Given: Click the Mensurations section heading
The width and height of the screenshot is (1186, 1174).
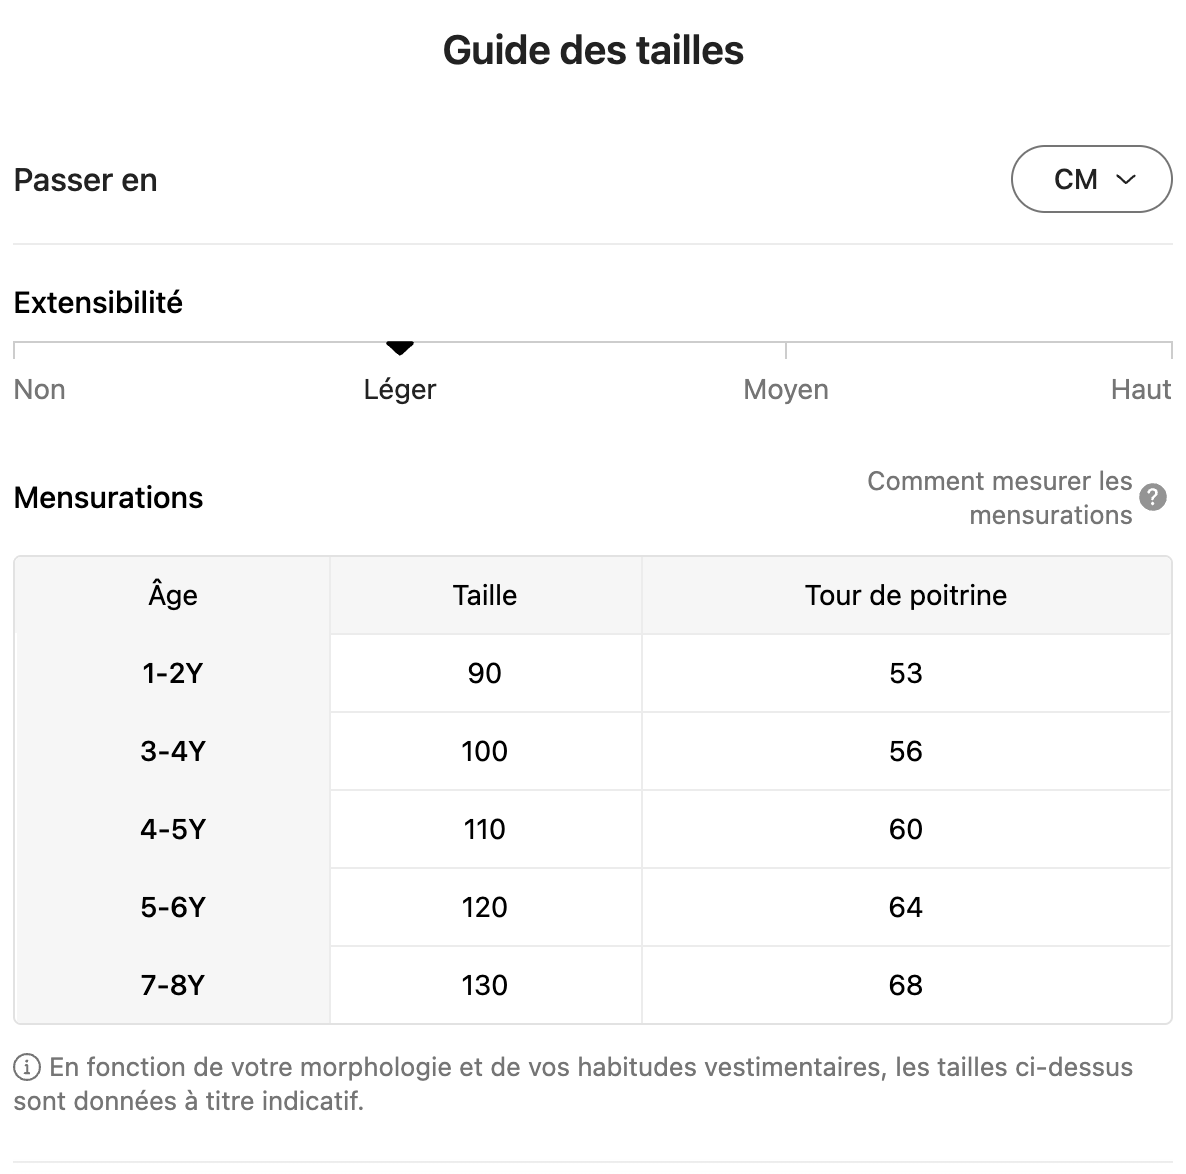Looking at the screenshot, I should pos(108,497).
